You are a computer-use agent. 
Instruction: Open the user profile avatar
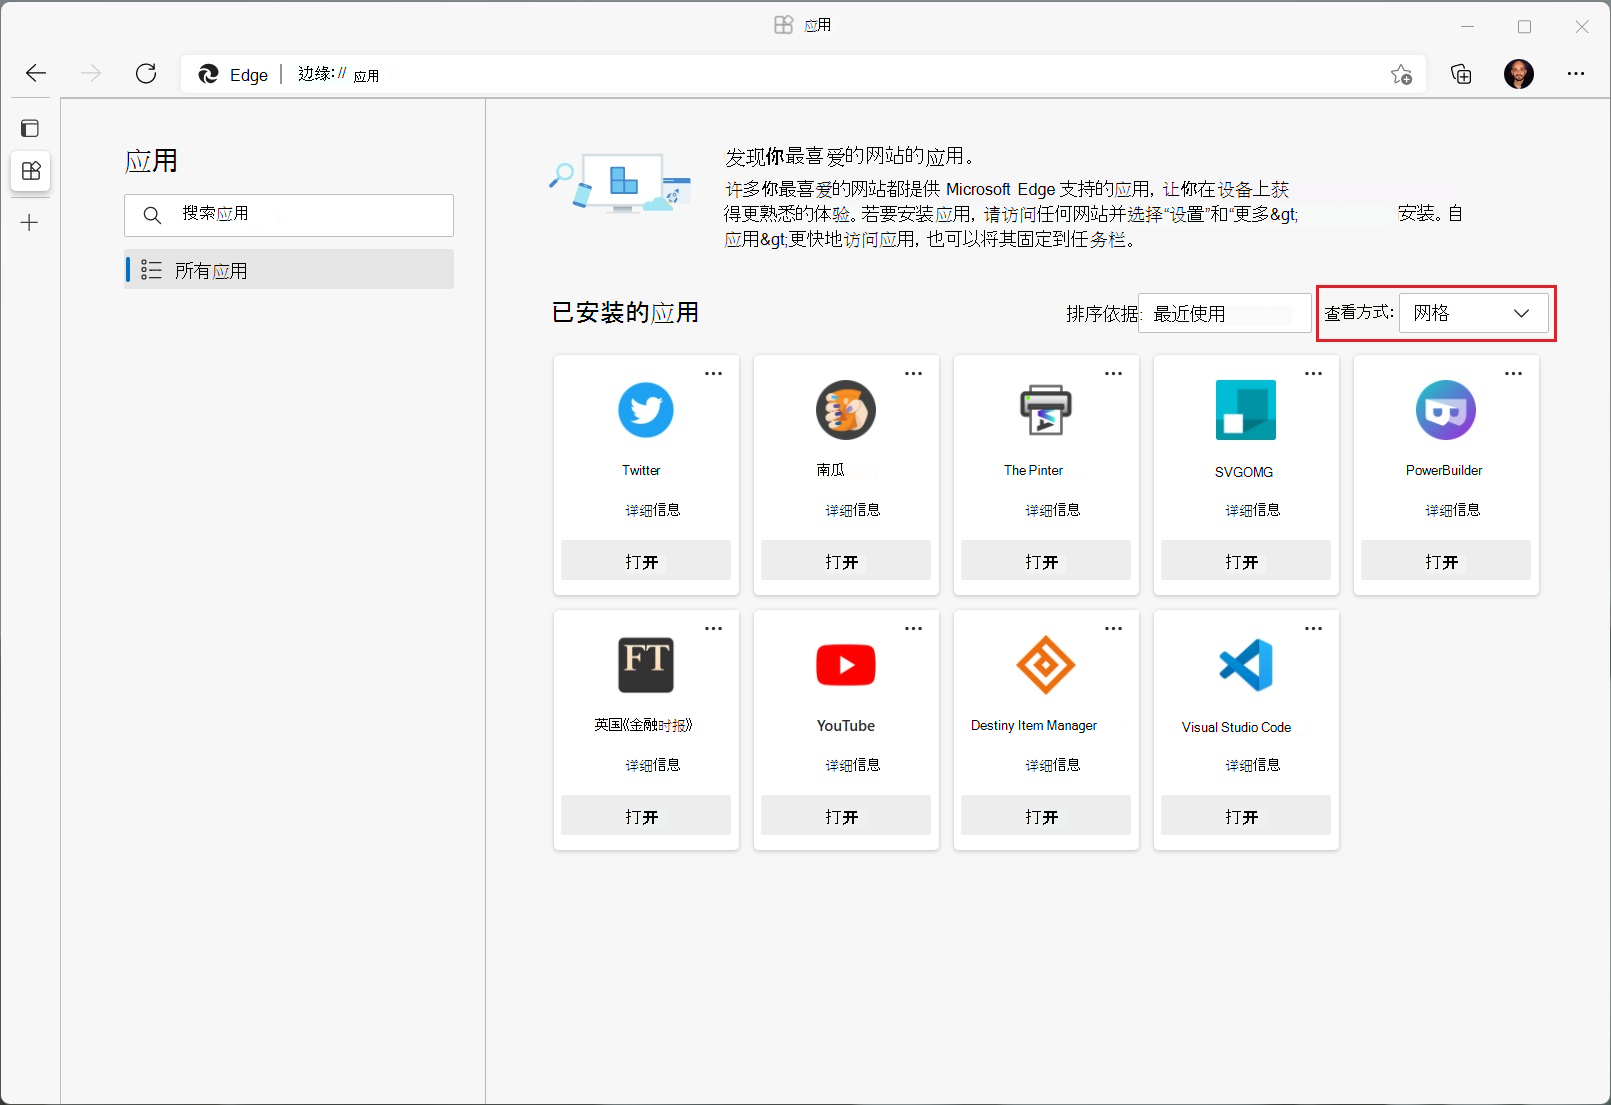click(x=1519, y=74)
